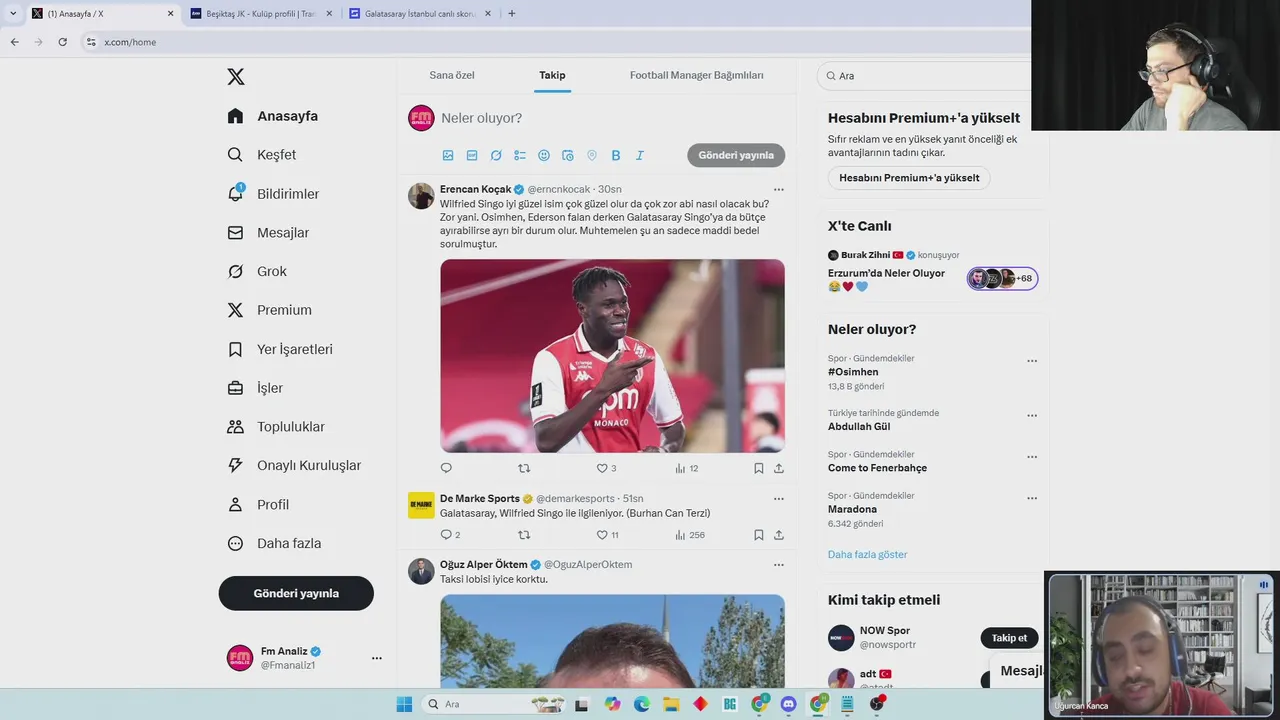Click the İşler briefcase icon
This screenshot has height=720, width=1280.
(235, 388)
